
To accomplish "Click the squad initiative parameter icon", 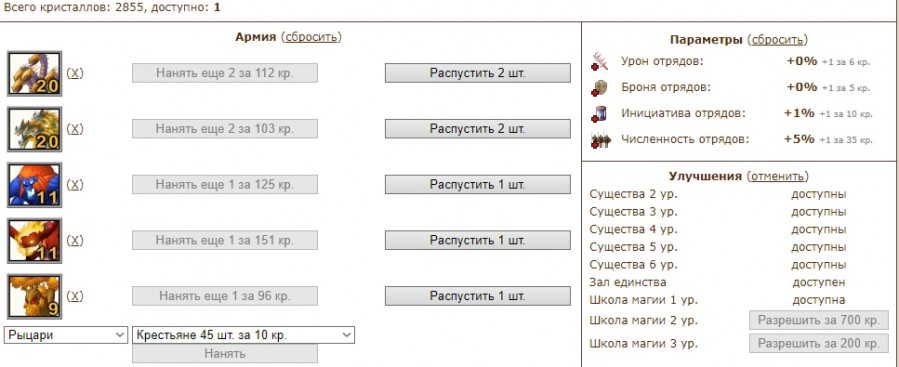I will coord(601,114).
